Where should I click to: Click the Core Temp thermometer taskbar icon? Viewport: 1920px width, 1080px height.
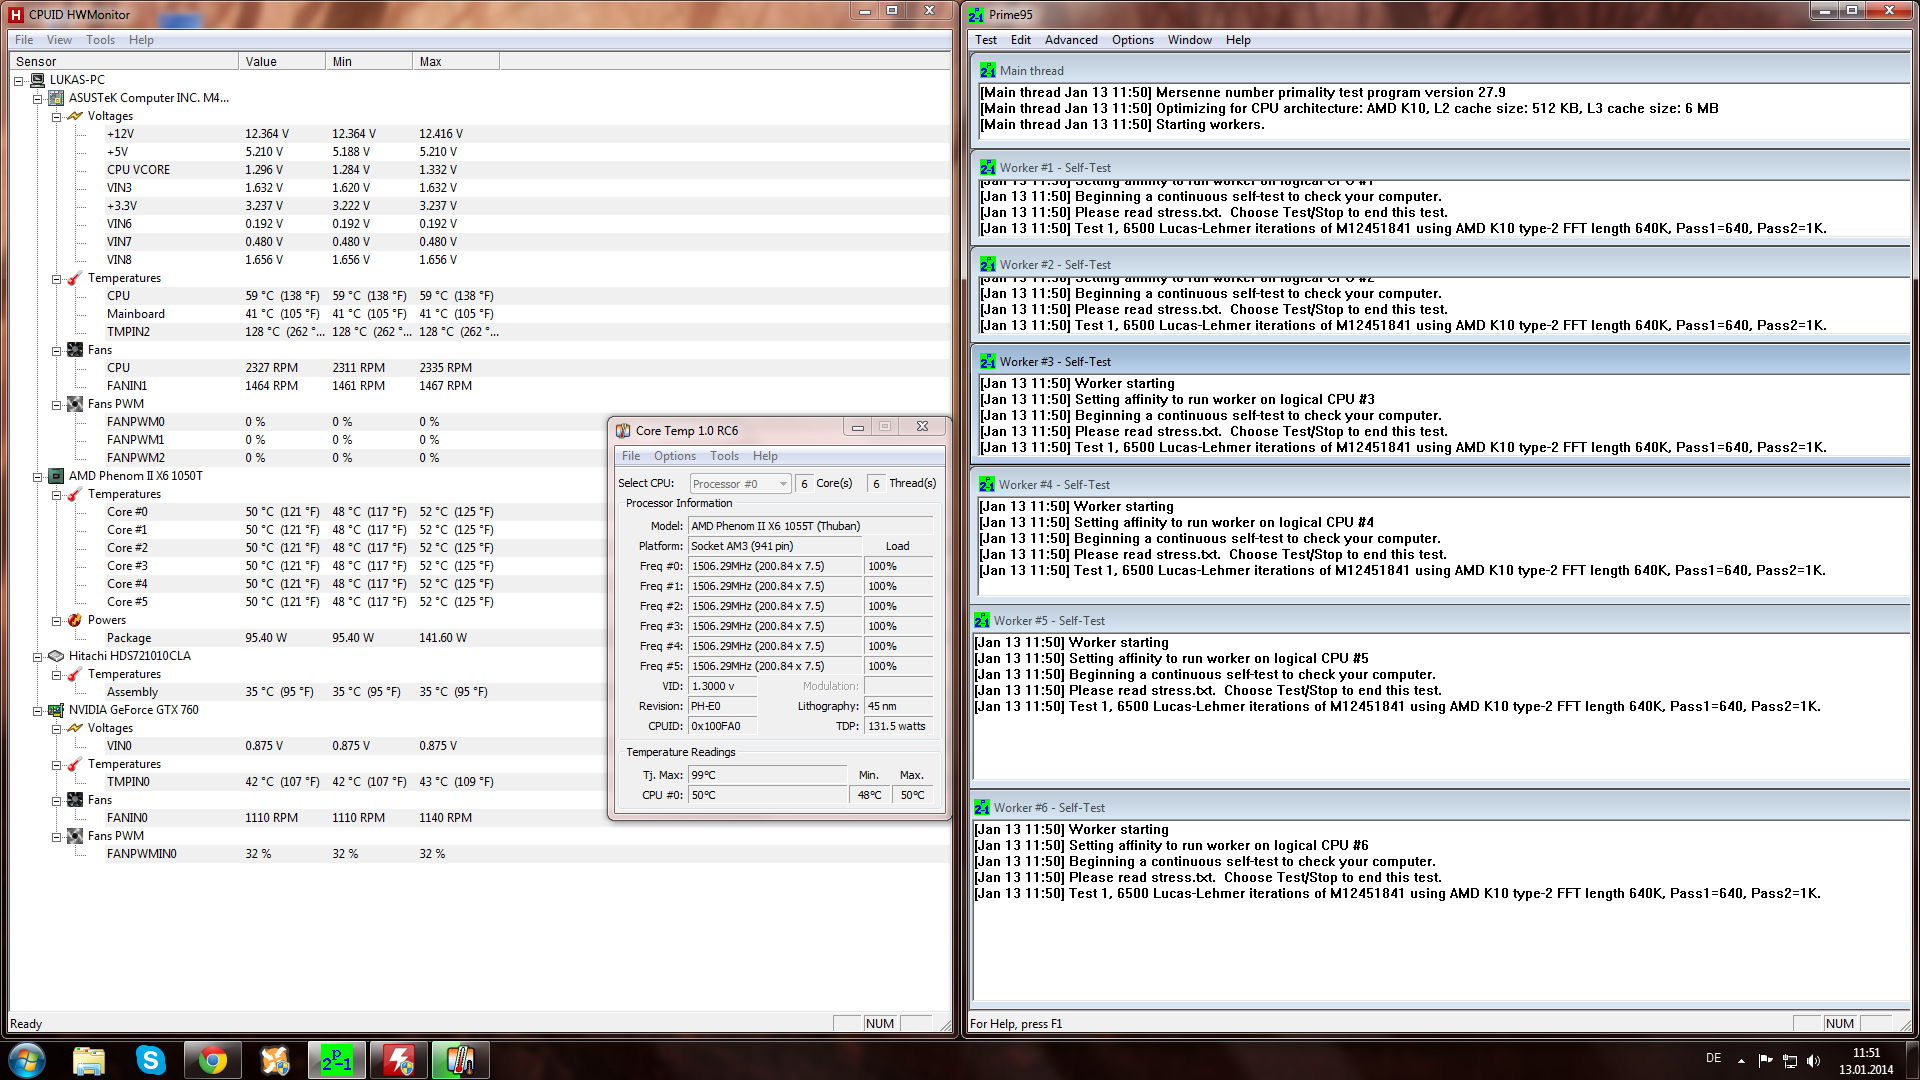click(x=460, y=1060)
